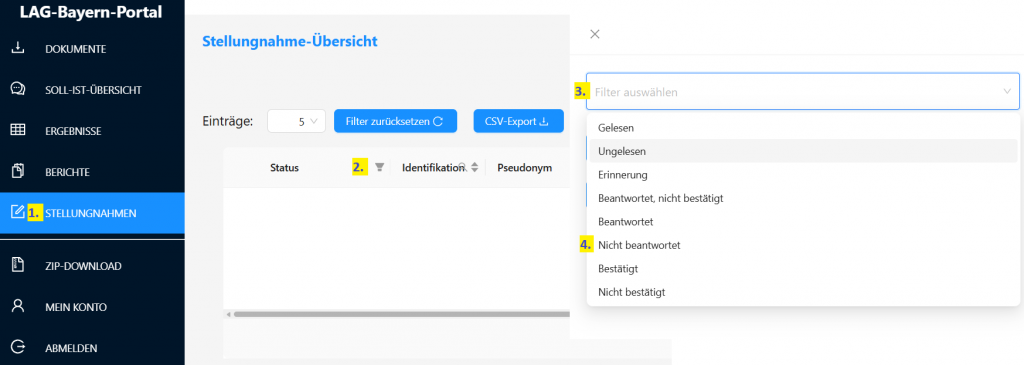Close the filter panel with X
This screenshot has height=365, width=1024.
click(x=594, y=34)
